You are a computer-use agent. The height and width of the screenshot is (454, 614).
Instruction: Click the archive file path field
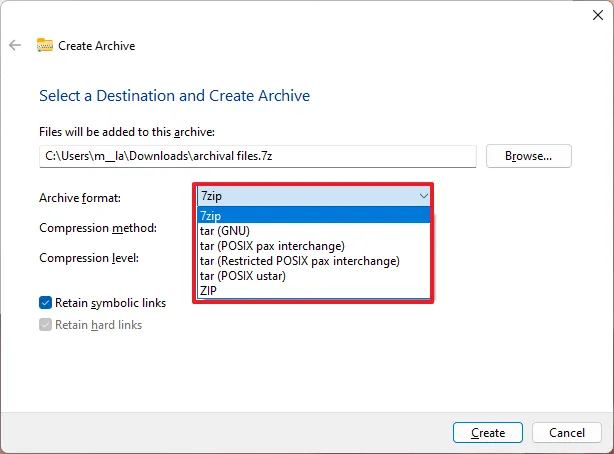coord(258,156)
